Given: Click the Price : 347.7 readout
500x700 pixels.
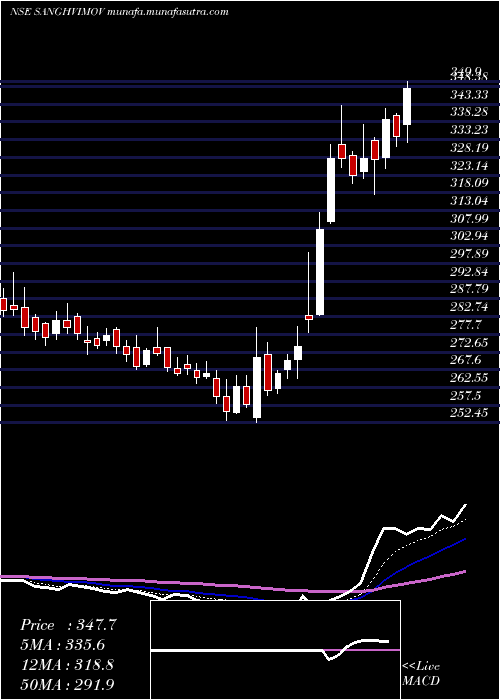Looking at the screenshot, I should click(68, 625).
